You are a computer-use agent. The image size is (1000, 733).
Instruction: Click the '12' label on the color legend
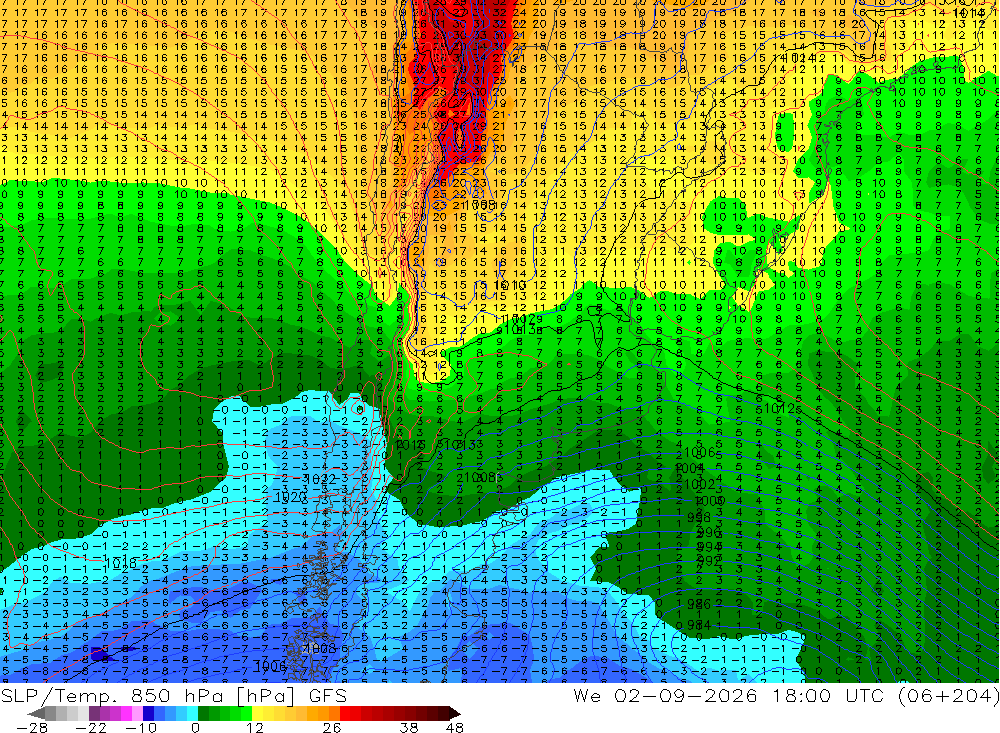point(255,727)
